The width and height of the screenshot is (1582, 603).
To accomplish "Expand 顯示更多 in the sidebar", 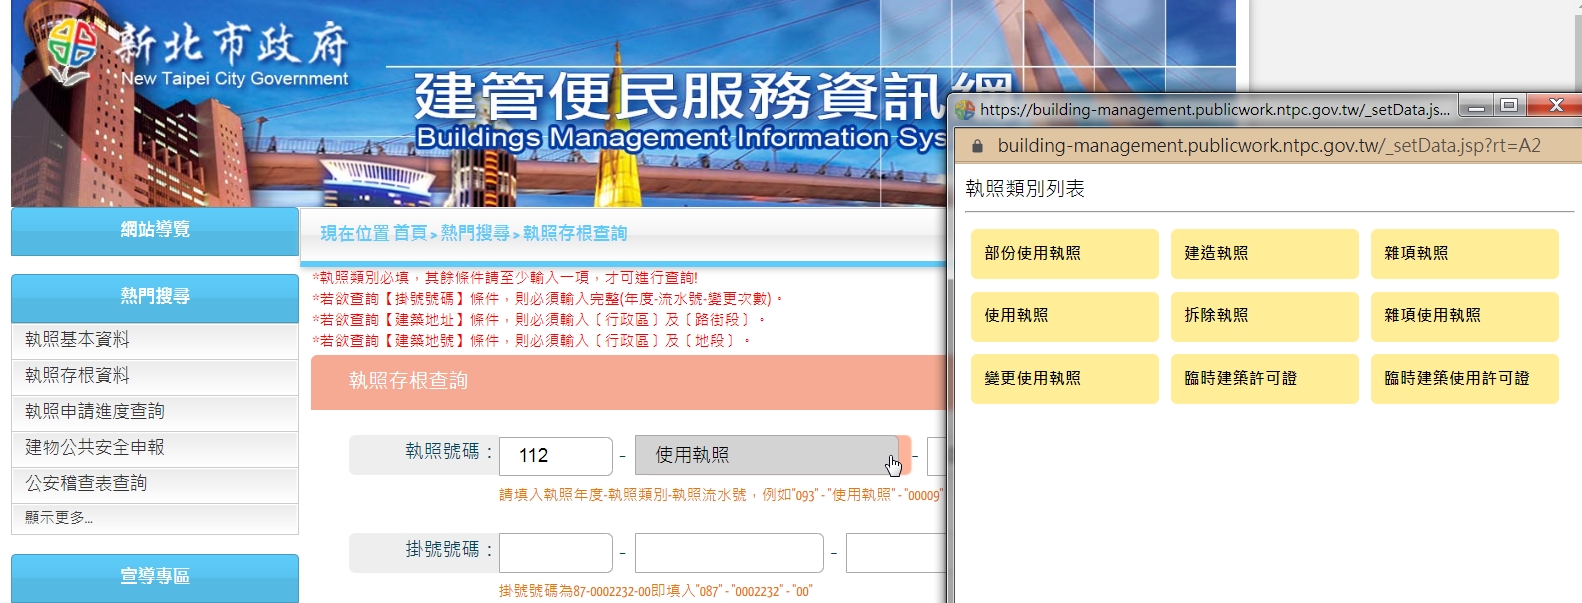I will tap(155, 518).
